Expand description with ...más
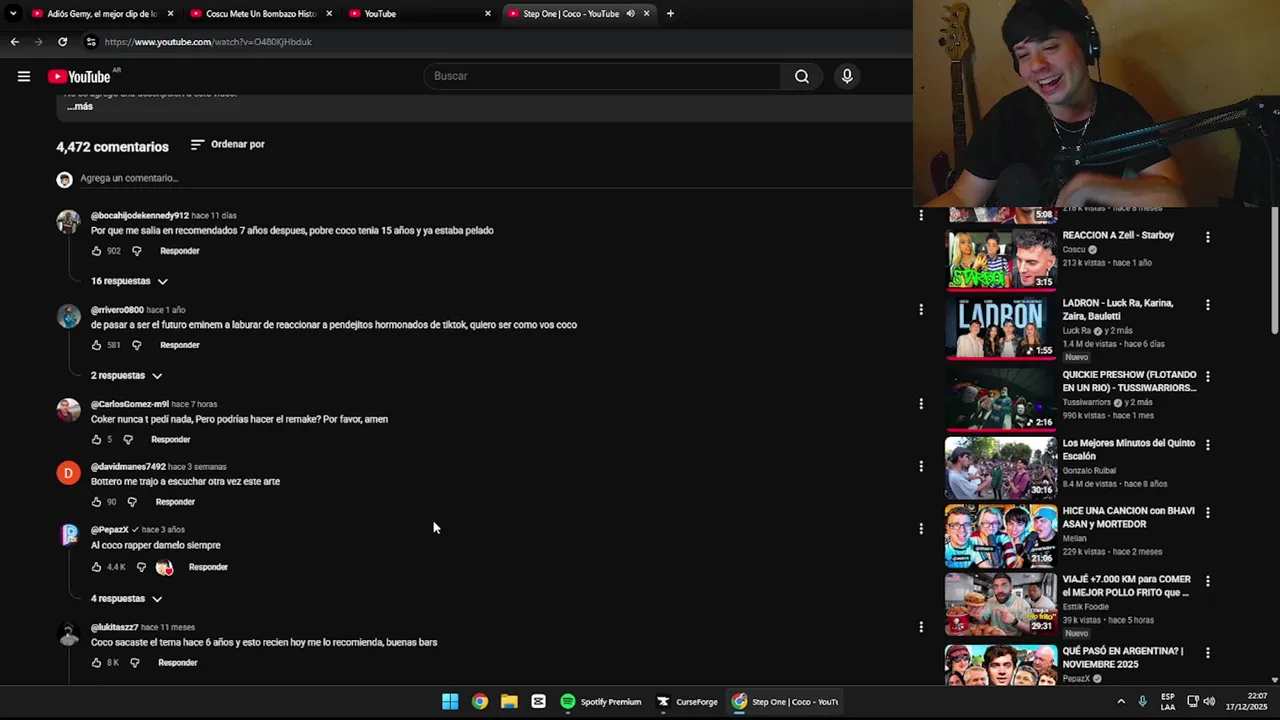The image size is (1280, 720). (x=80, y=107)
